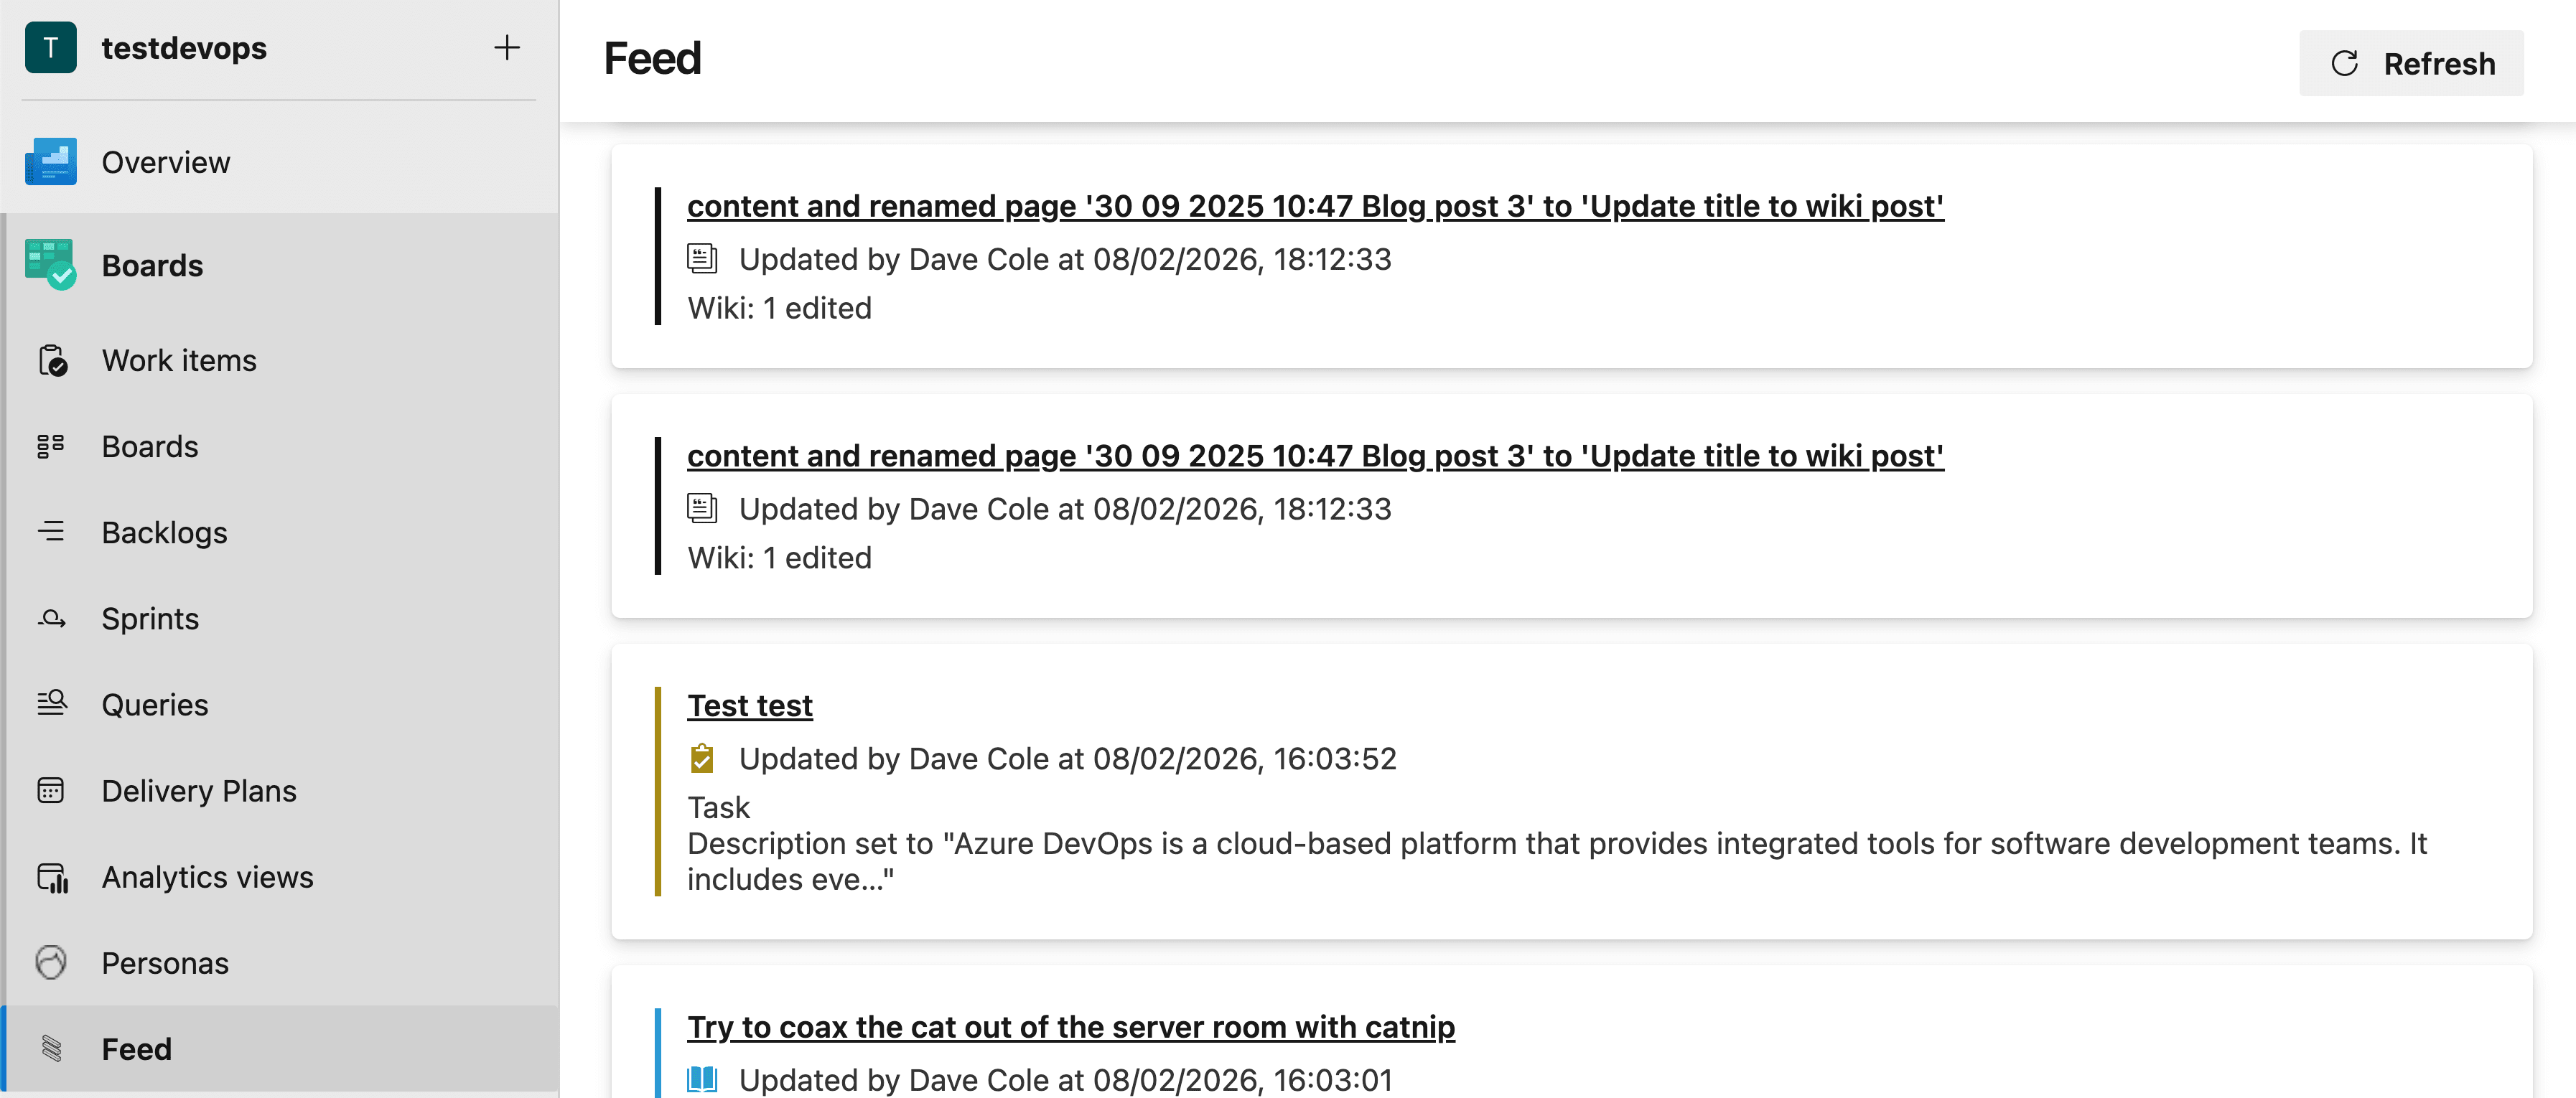Viewport: 2576px width, 1098px height.
Task: Open Delivery Plans via the calendar icon
Action: pos(51,790)
